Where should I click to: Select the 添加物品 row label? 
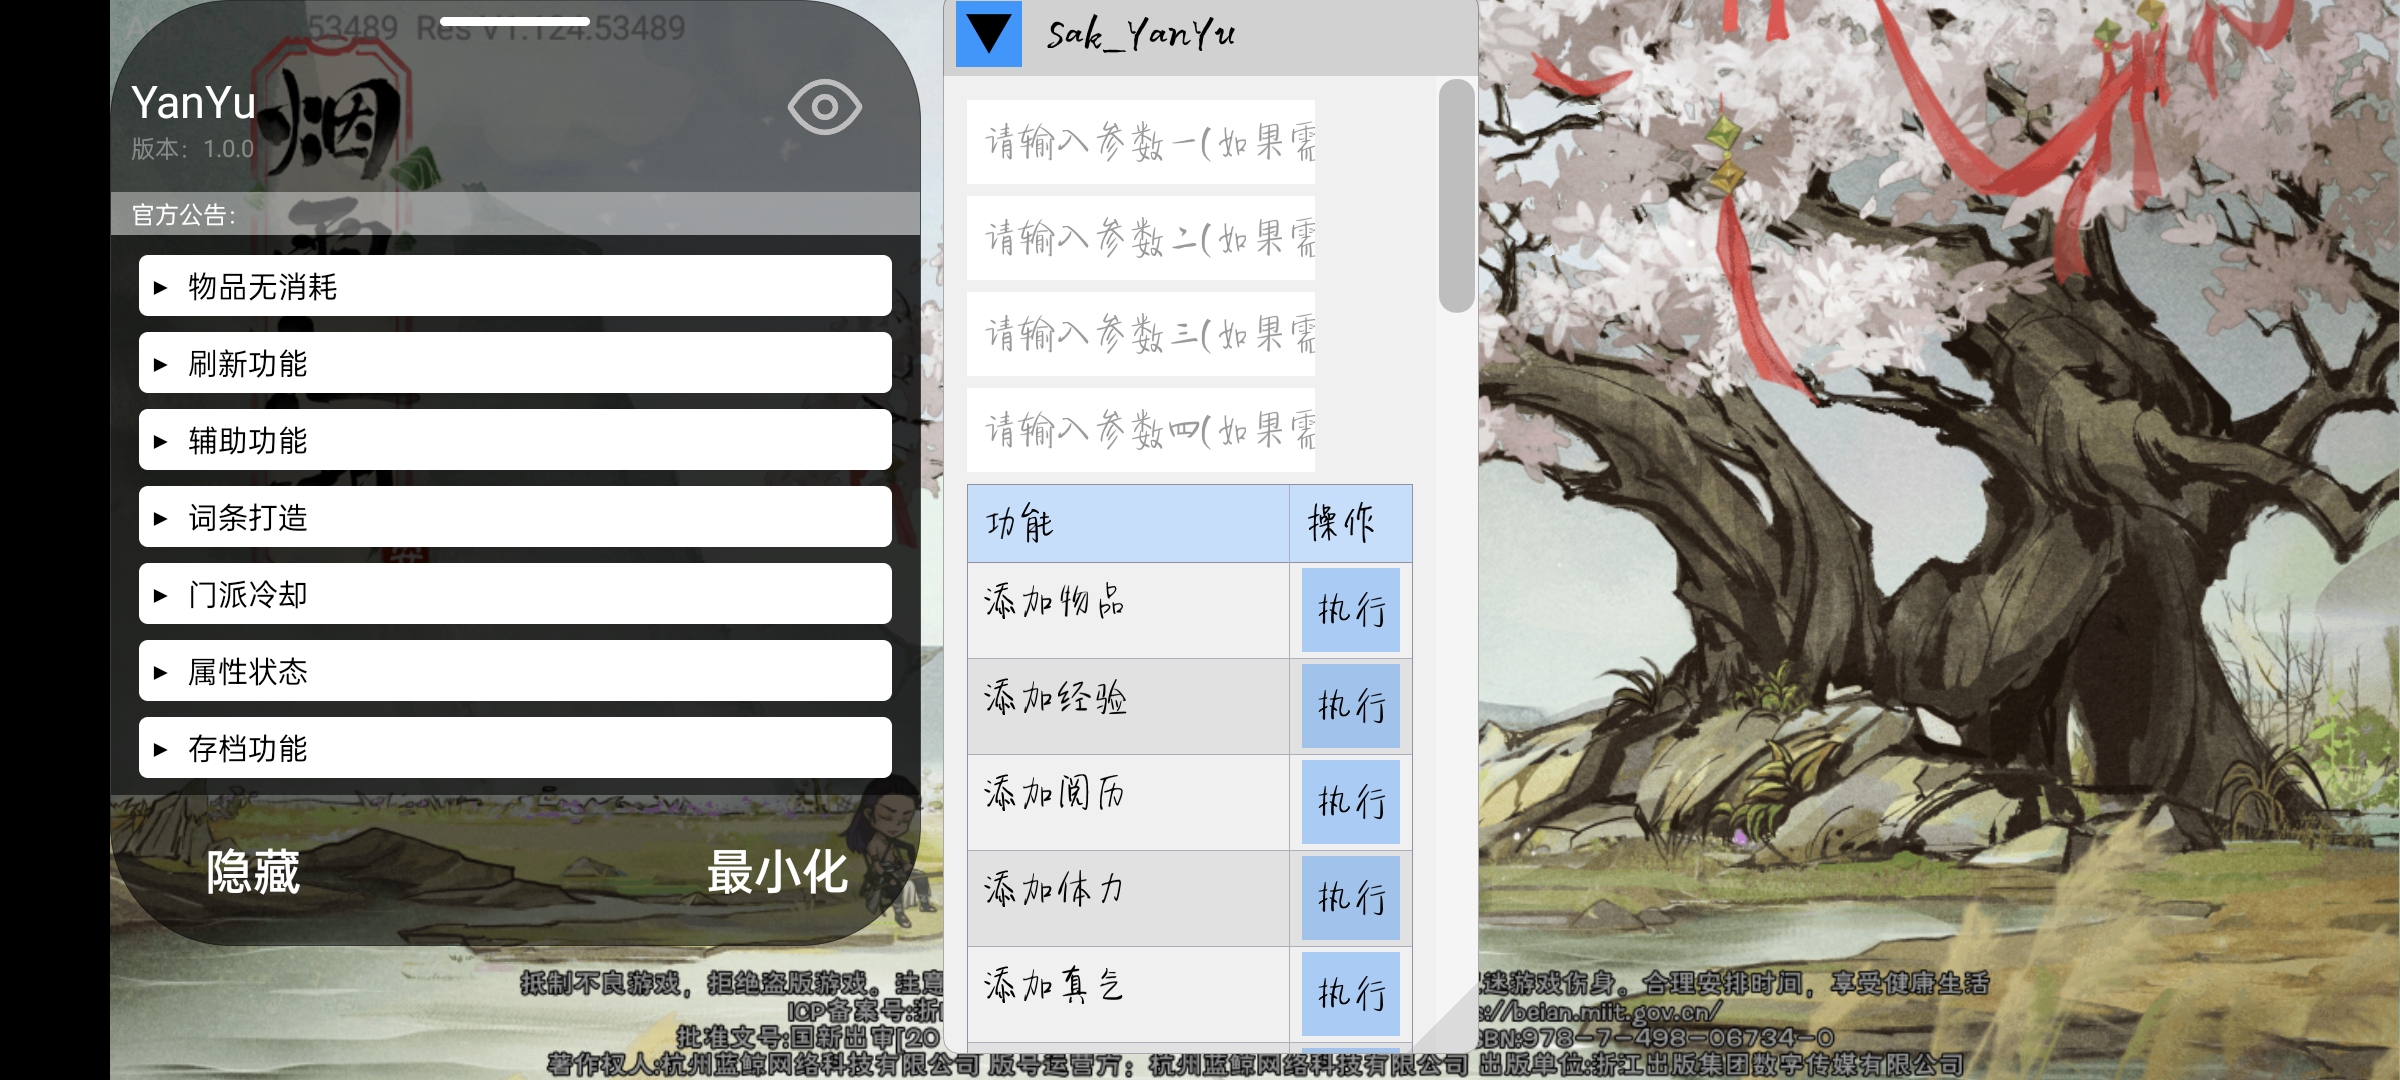[x=1055, y=601]
